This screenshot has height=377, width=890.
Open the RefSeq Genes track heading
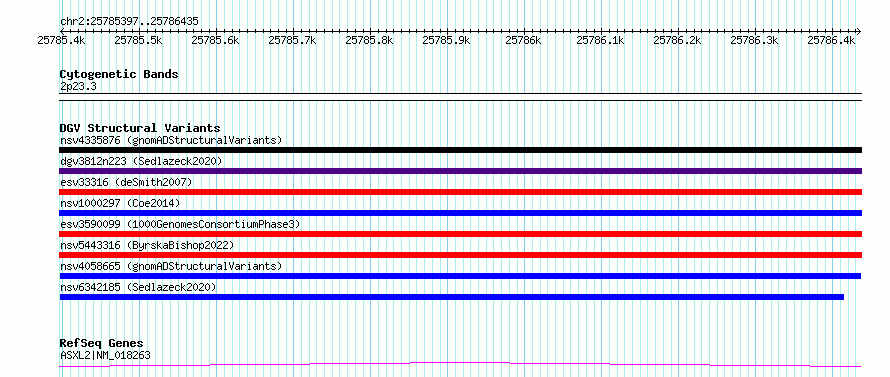[x=101, y=344]
